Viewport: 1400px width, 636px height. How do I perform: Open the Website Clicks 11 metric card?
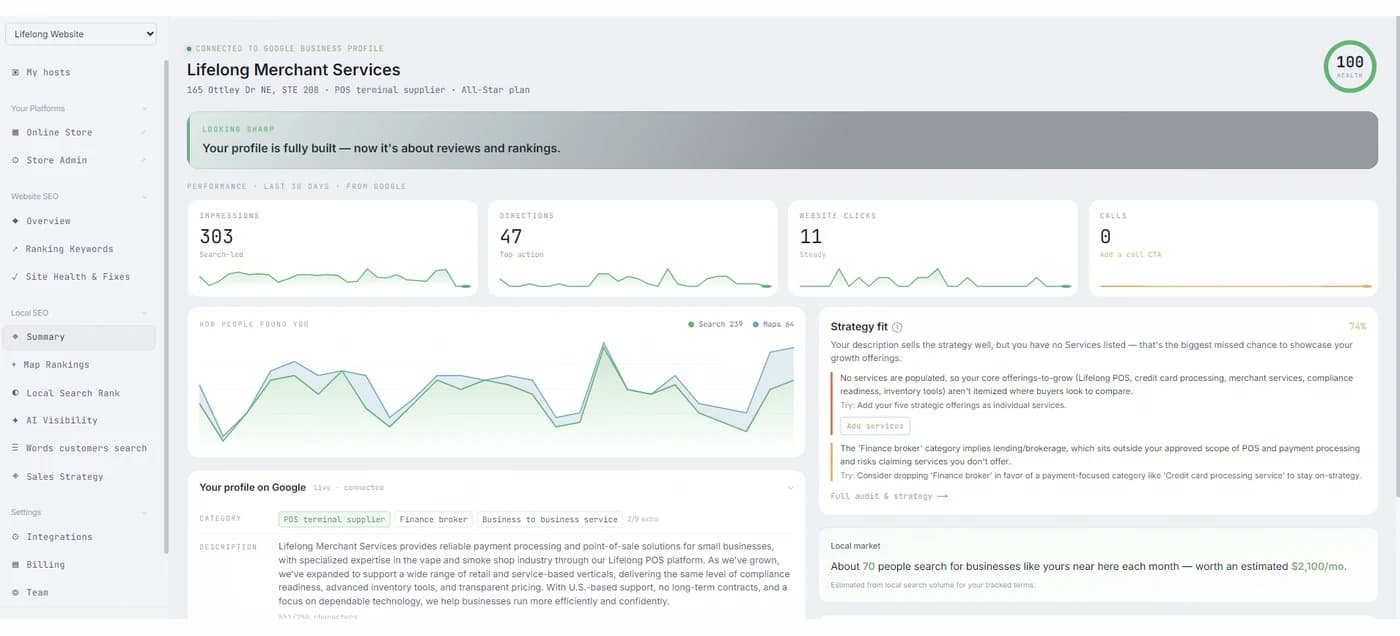[x=932, y=248]
